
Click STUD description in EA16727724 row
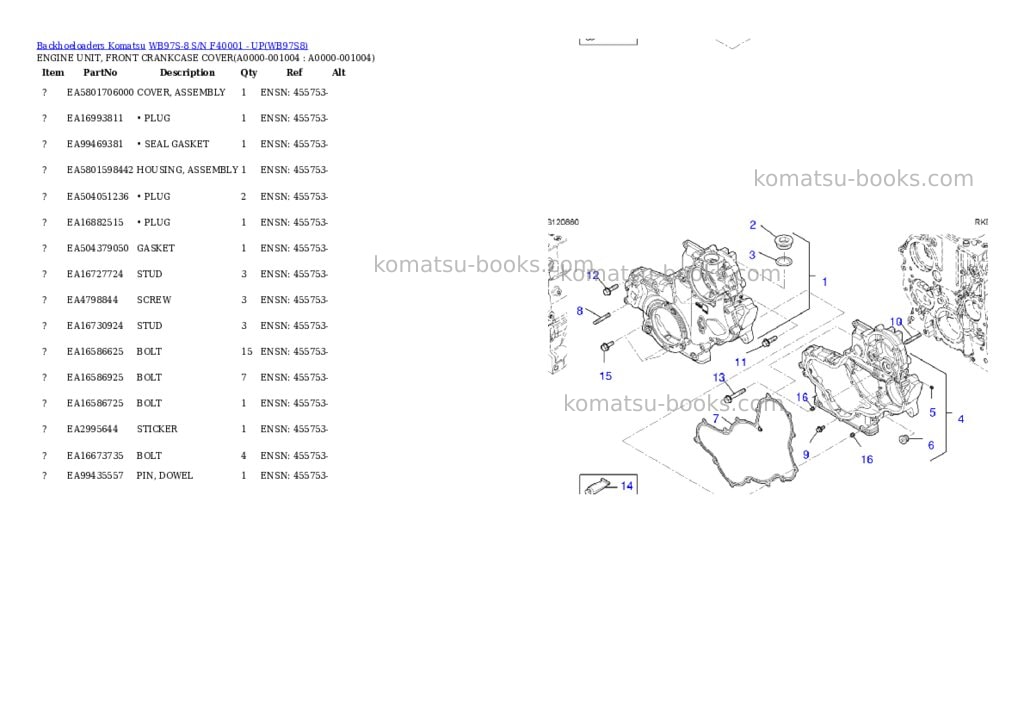click(x=149, y=274)
